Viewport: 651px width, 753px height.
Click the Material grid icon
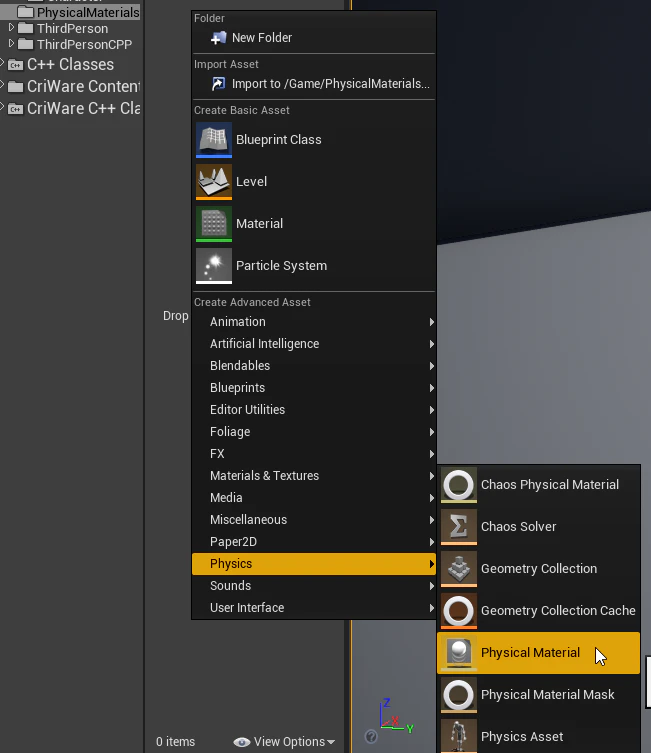click(214, 224)
